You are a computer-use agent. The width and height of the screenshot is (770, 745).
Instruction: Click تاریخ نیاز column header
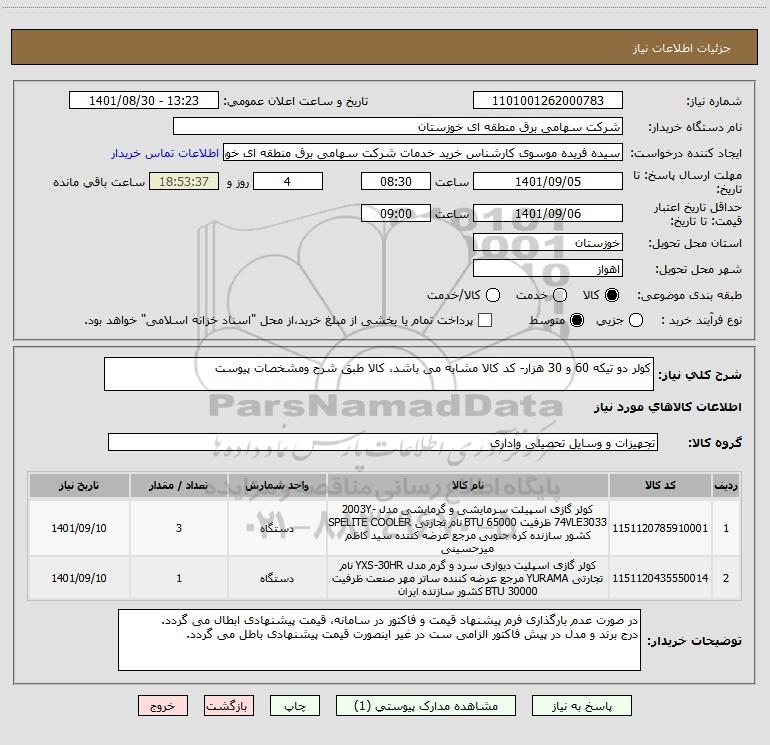(79, 485)
